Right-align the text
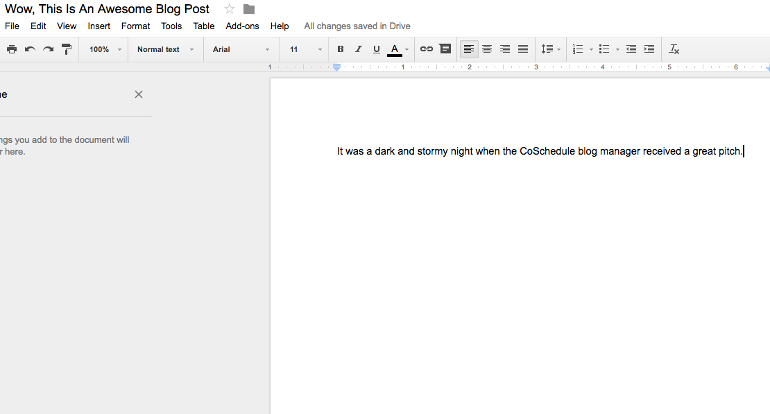This screenshot has height=414, width=770. tap(505, 49)
